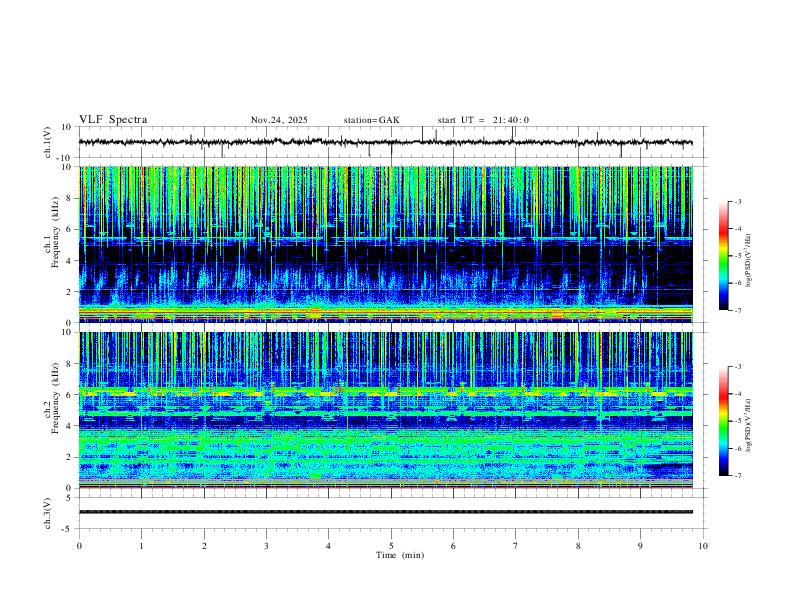Click time axis tick label "8"
The image size is (792, 612).
pyautogui.click(x=578, y=546)
